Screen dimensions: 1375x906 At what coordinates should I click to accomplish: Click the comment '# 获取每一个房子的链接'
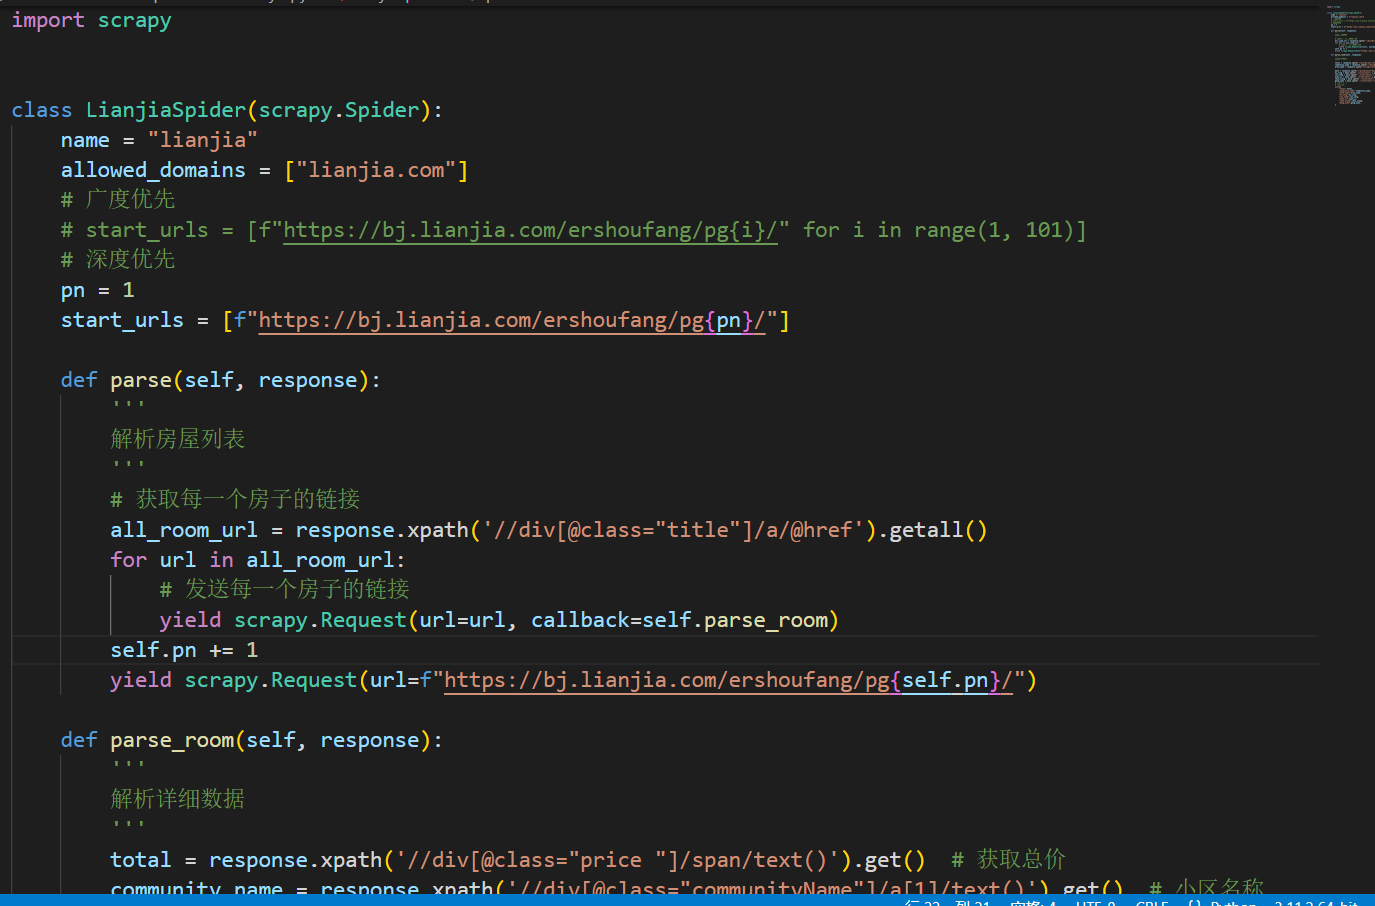(235, 499)
